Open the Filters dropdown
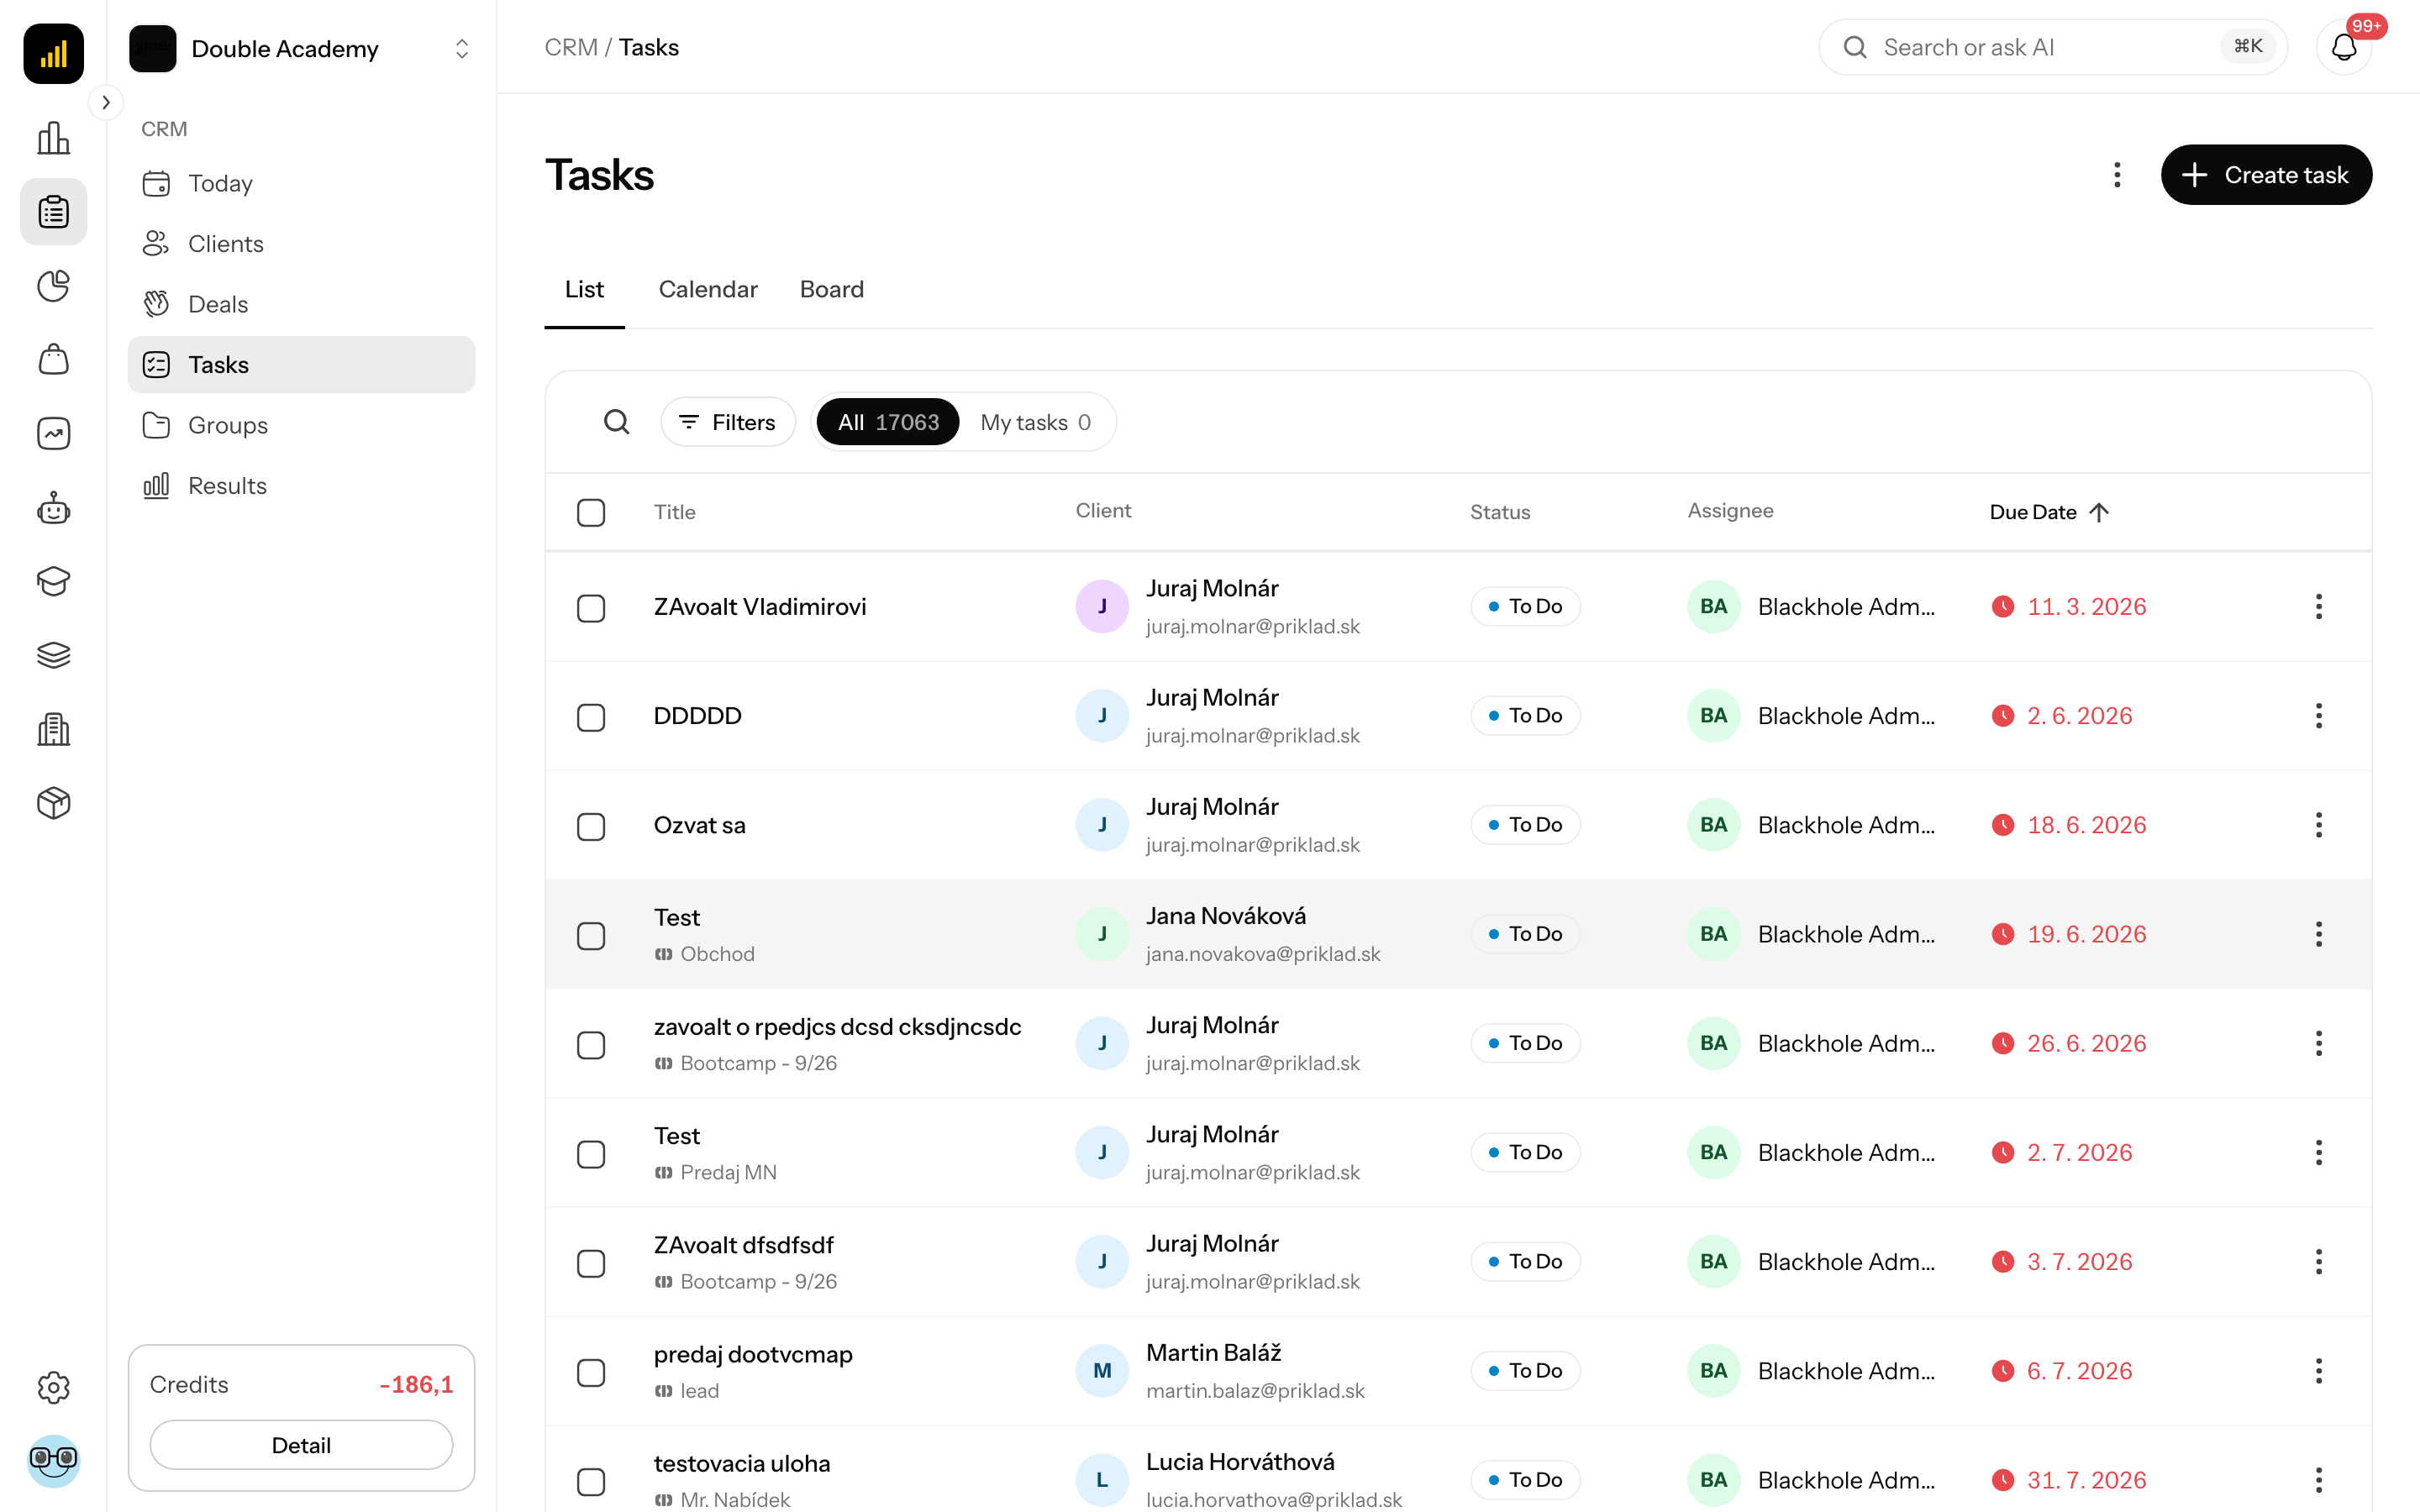The width and height of the screenshot is (2420, 1512). pyautogui.click(x=727, y=422)
